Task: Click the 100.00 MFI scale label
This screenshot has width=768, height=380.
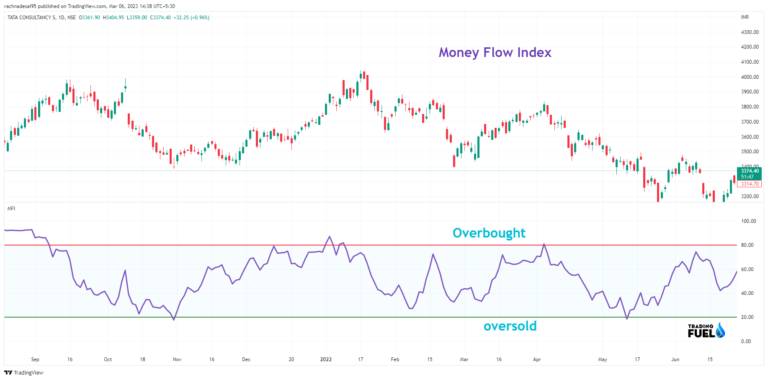Action: pyautogui.click(x=748, y=221)
